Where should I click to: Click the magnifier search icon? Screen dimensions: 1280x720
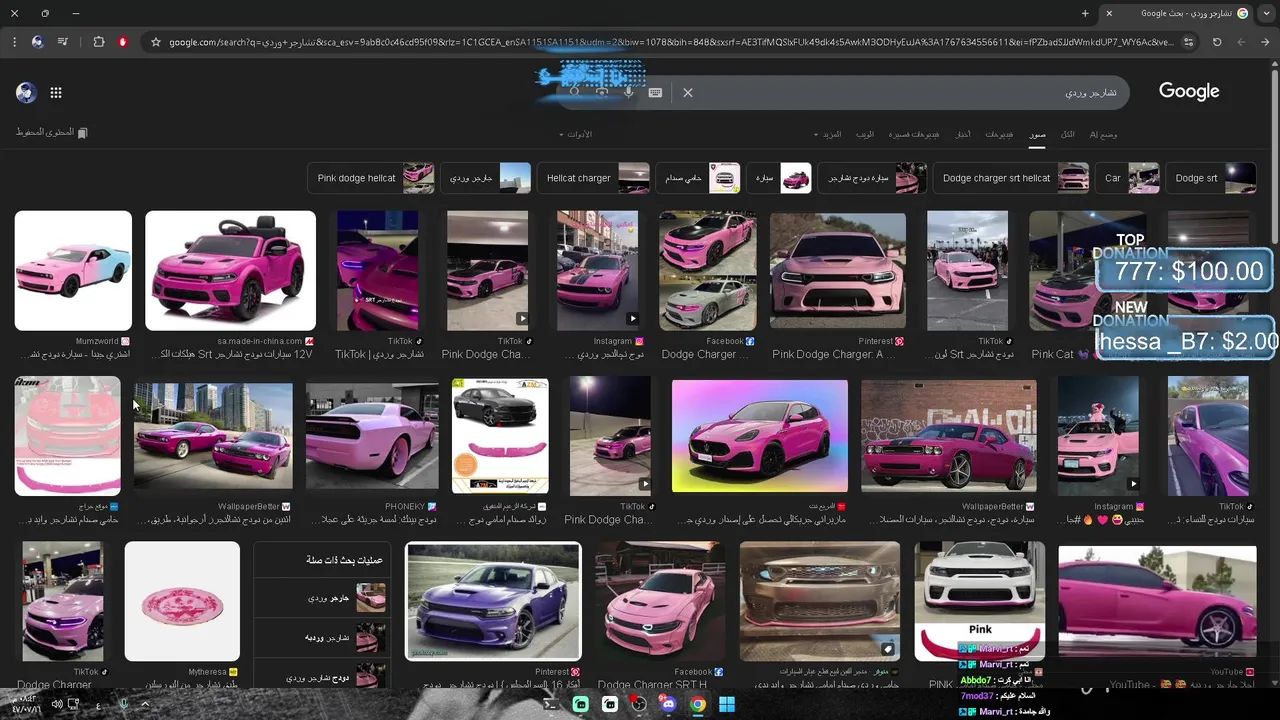574,92
